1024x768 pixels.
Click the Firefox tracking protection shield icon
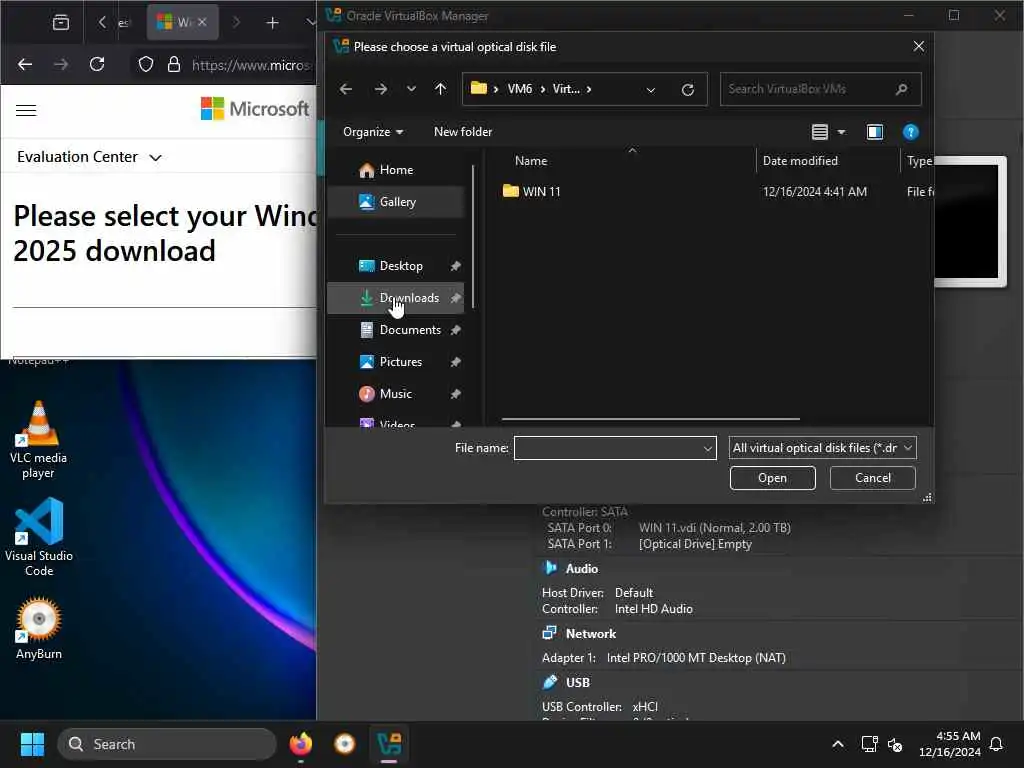pos(146,64)
